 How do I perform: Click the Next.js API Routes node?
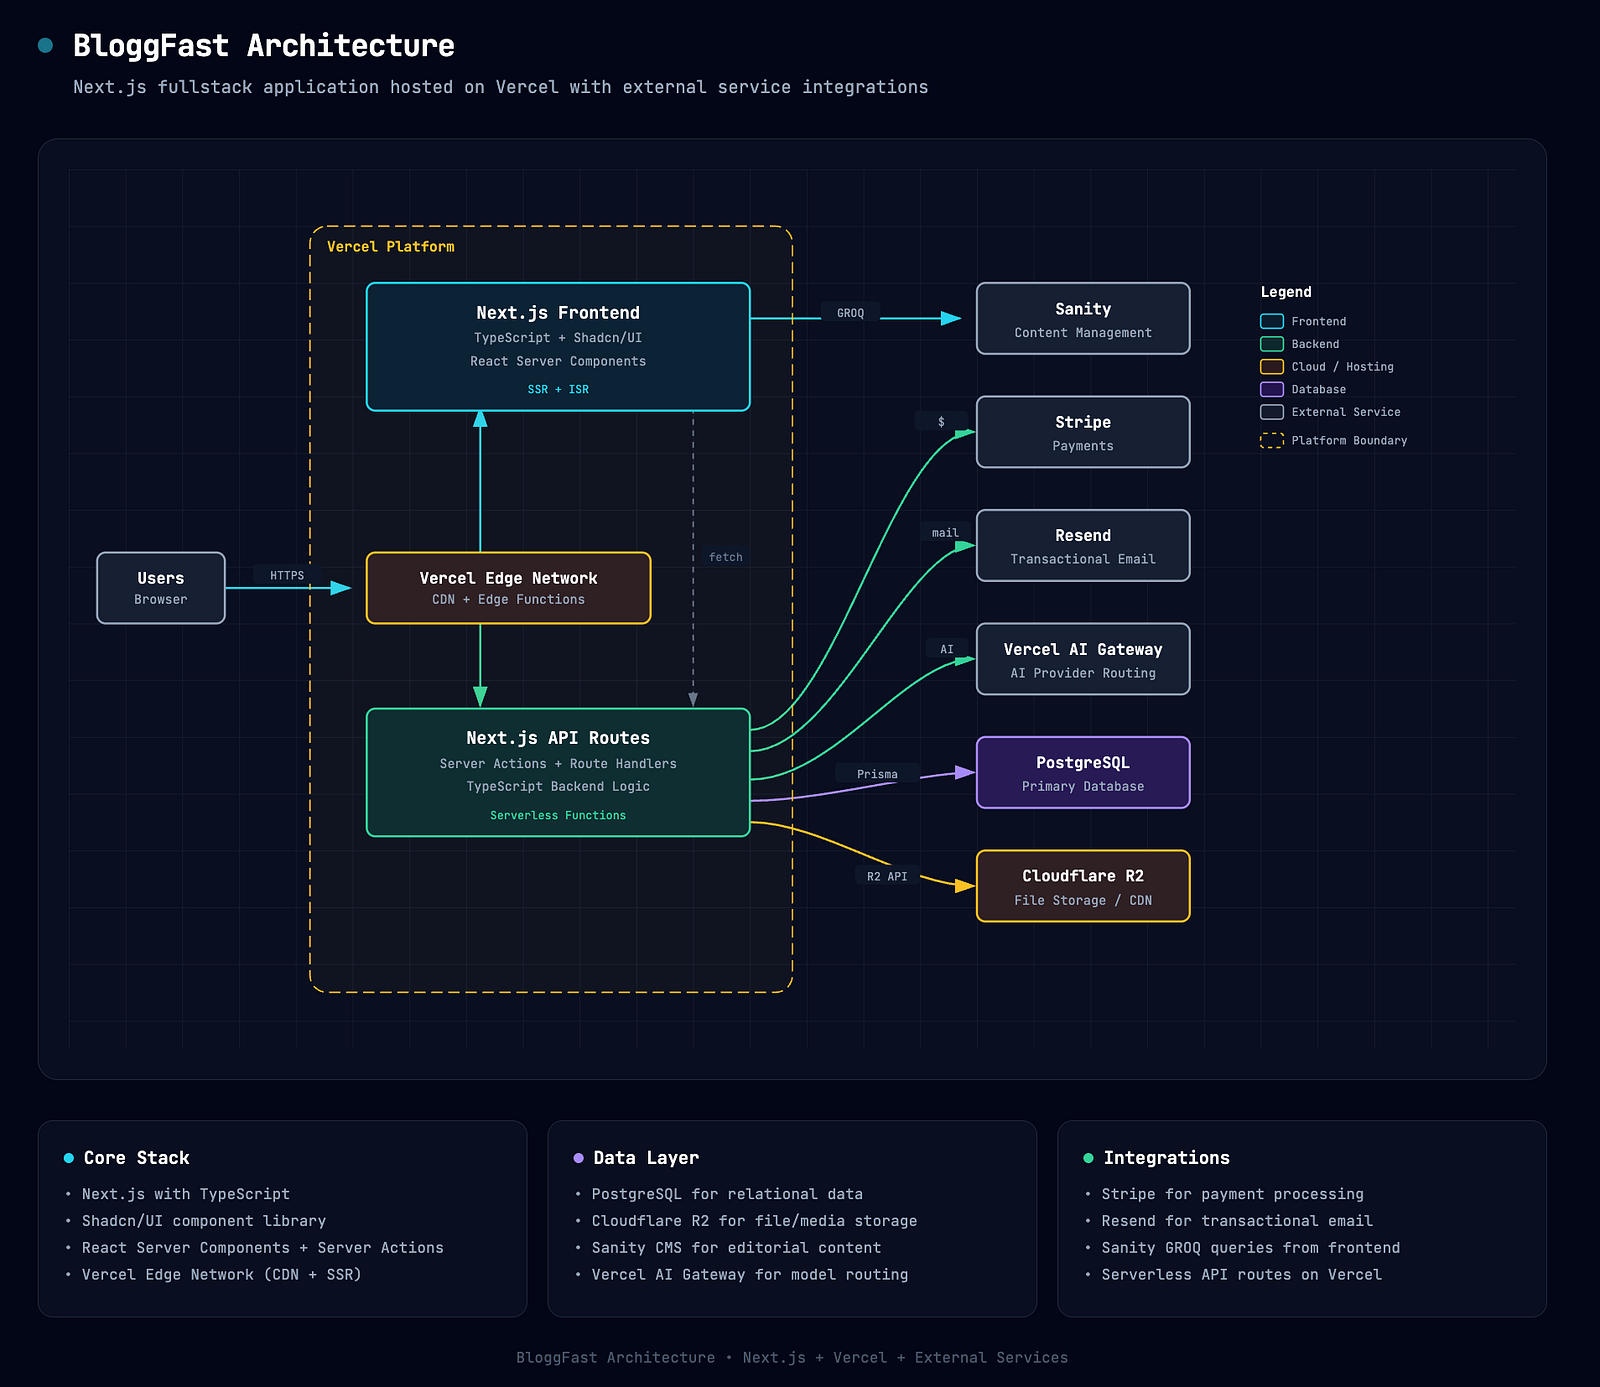[558, 772]
